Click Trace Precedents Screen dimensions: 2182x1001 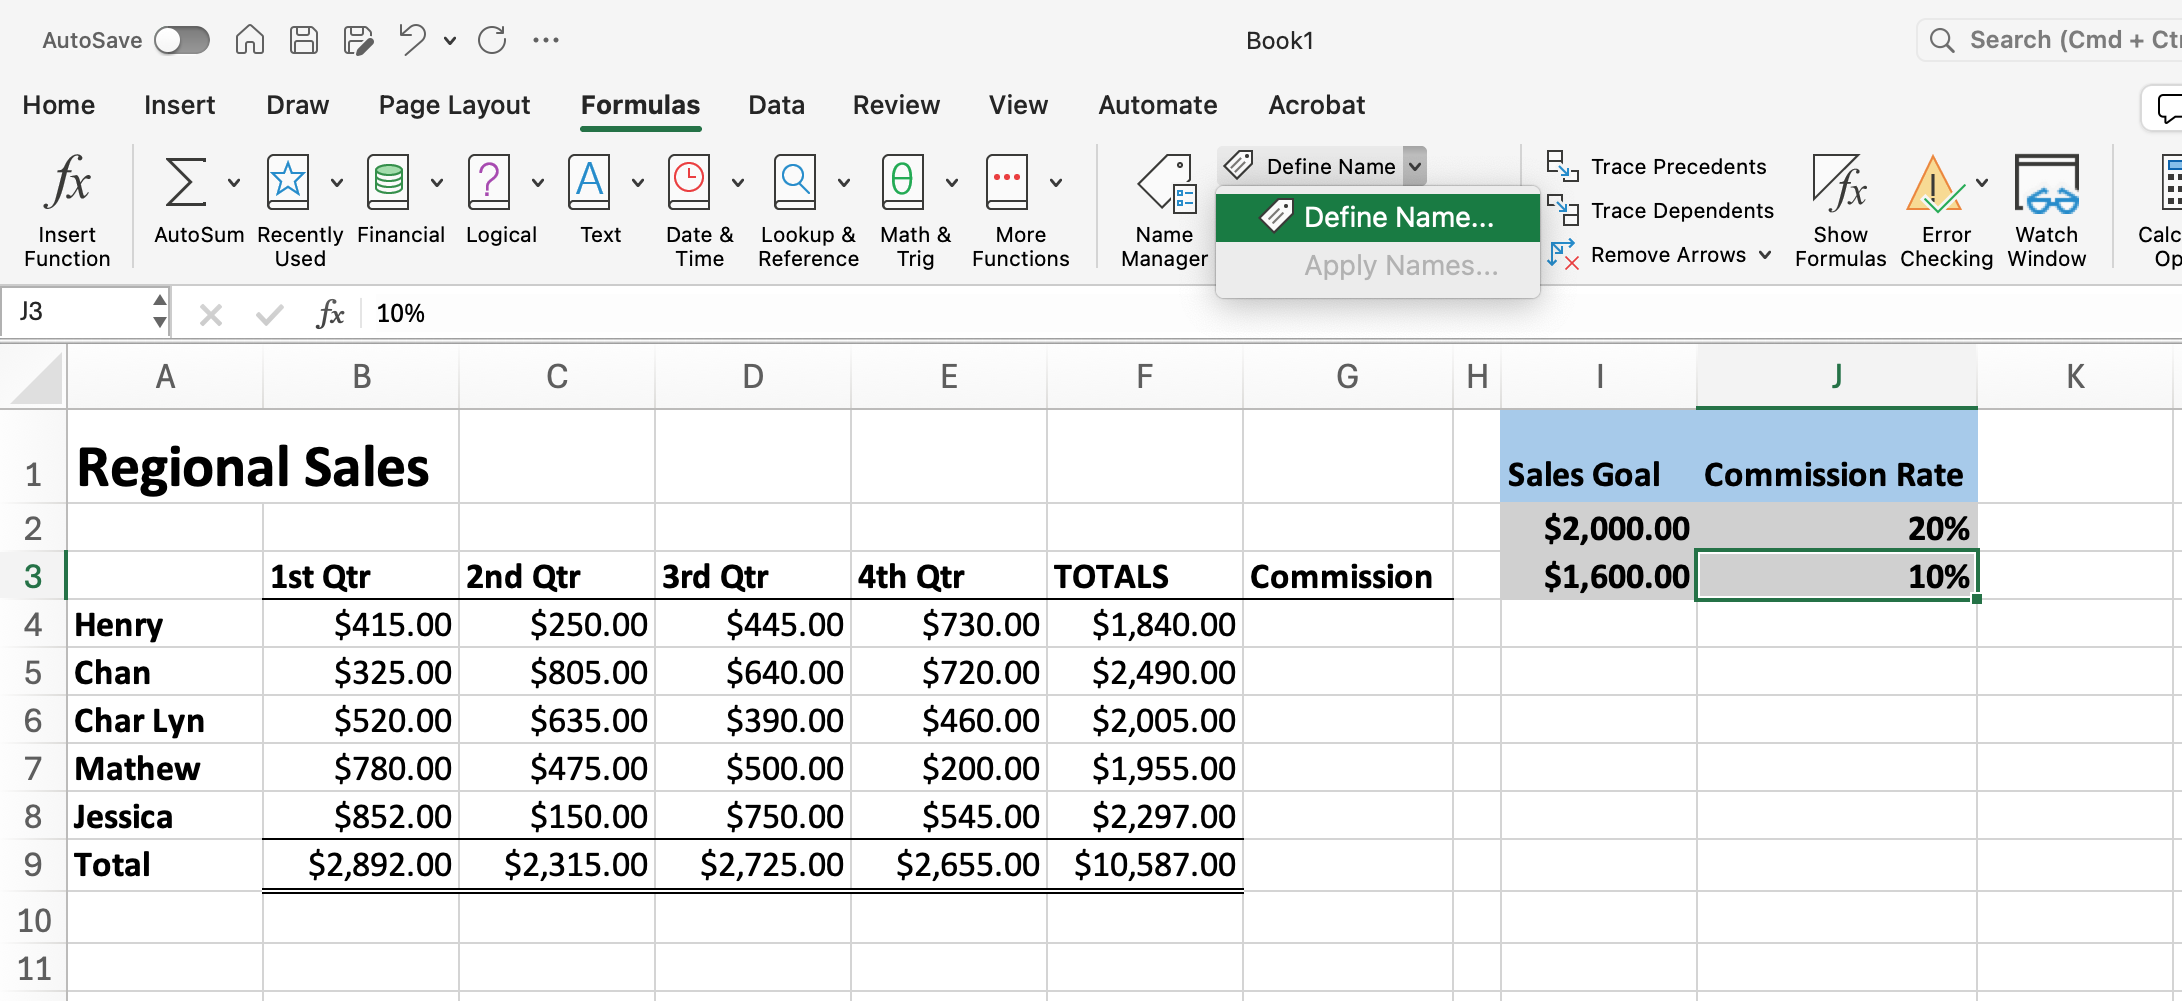point(1657,166)
